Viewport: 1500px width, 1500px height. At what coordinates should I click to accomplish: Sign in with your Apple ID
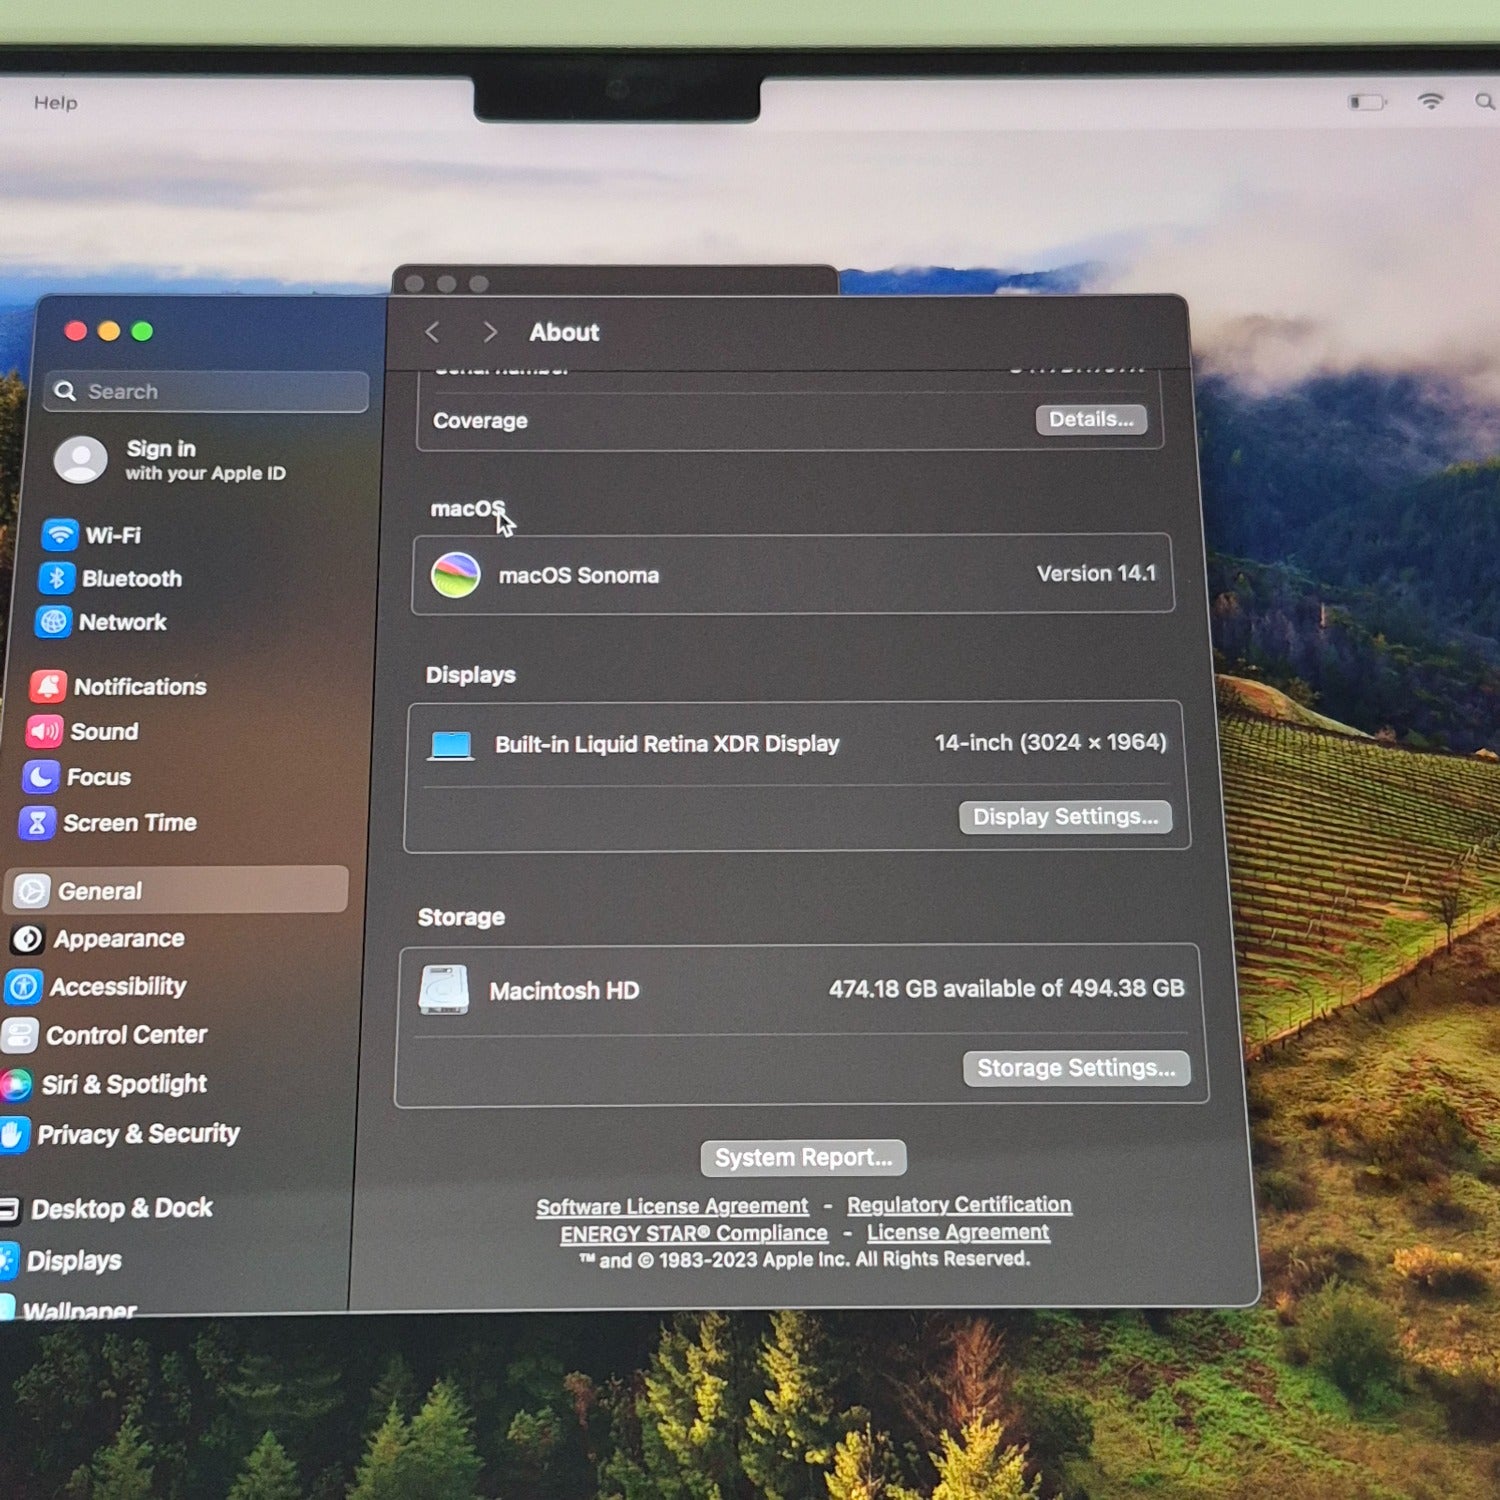point(205,460)
